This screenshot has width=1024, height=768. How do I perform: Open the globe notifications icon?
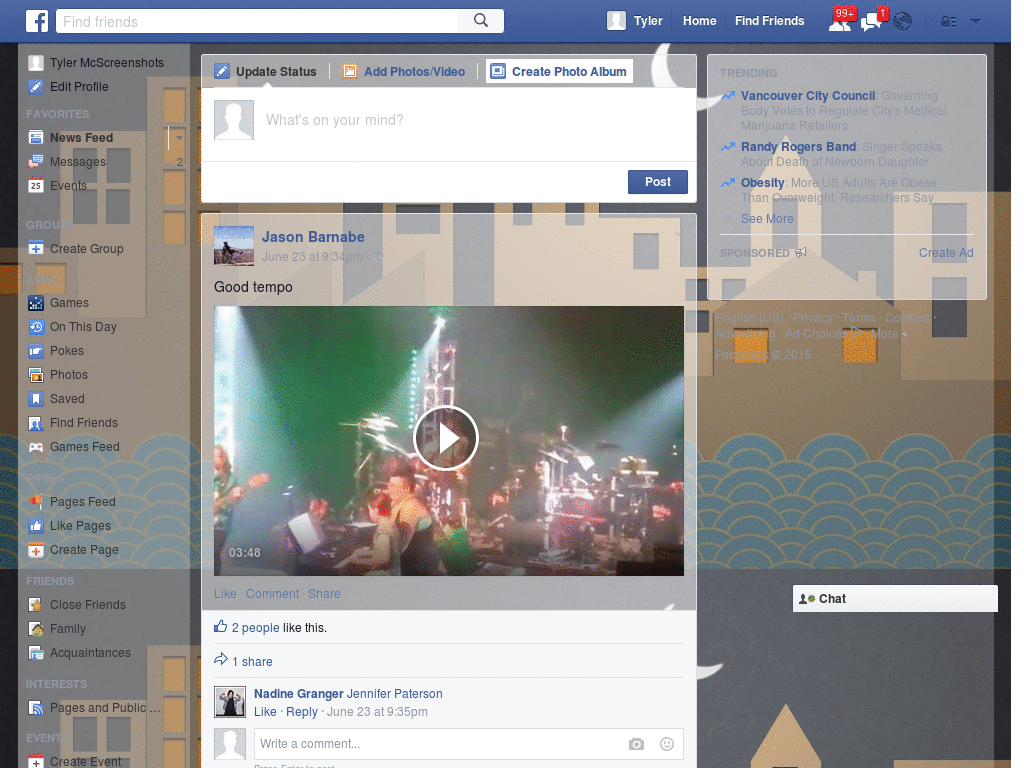click(x=903, y=22)
